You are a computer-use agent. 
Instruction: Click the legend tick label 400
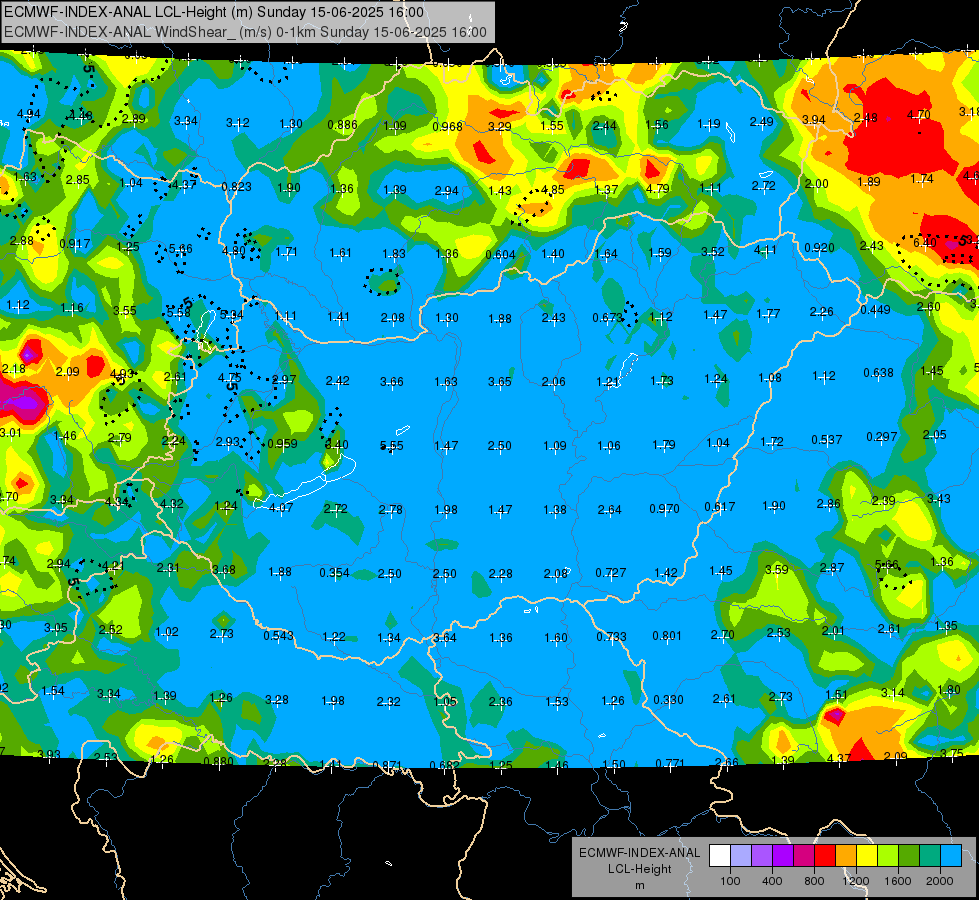(x=772, y=881)
